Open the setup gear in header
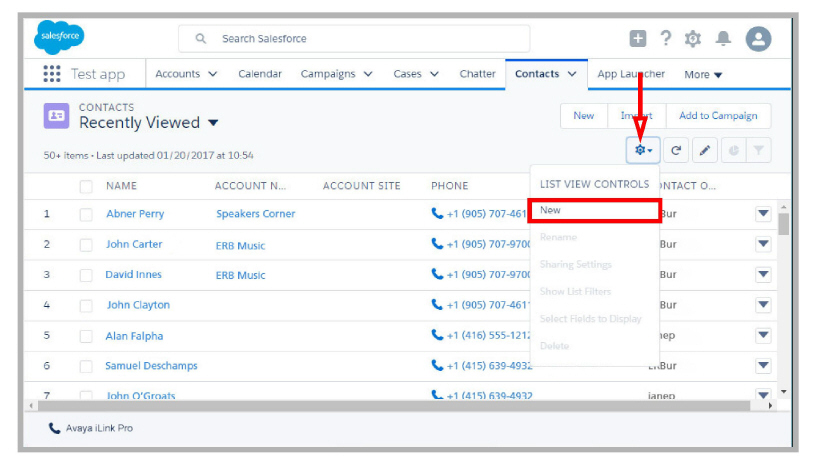Image resolution: width=816 pixels, height=466 pixels. (x=693, y=39)
